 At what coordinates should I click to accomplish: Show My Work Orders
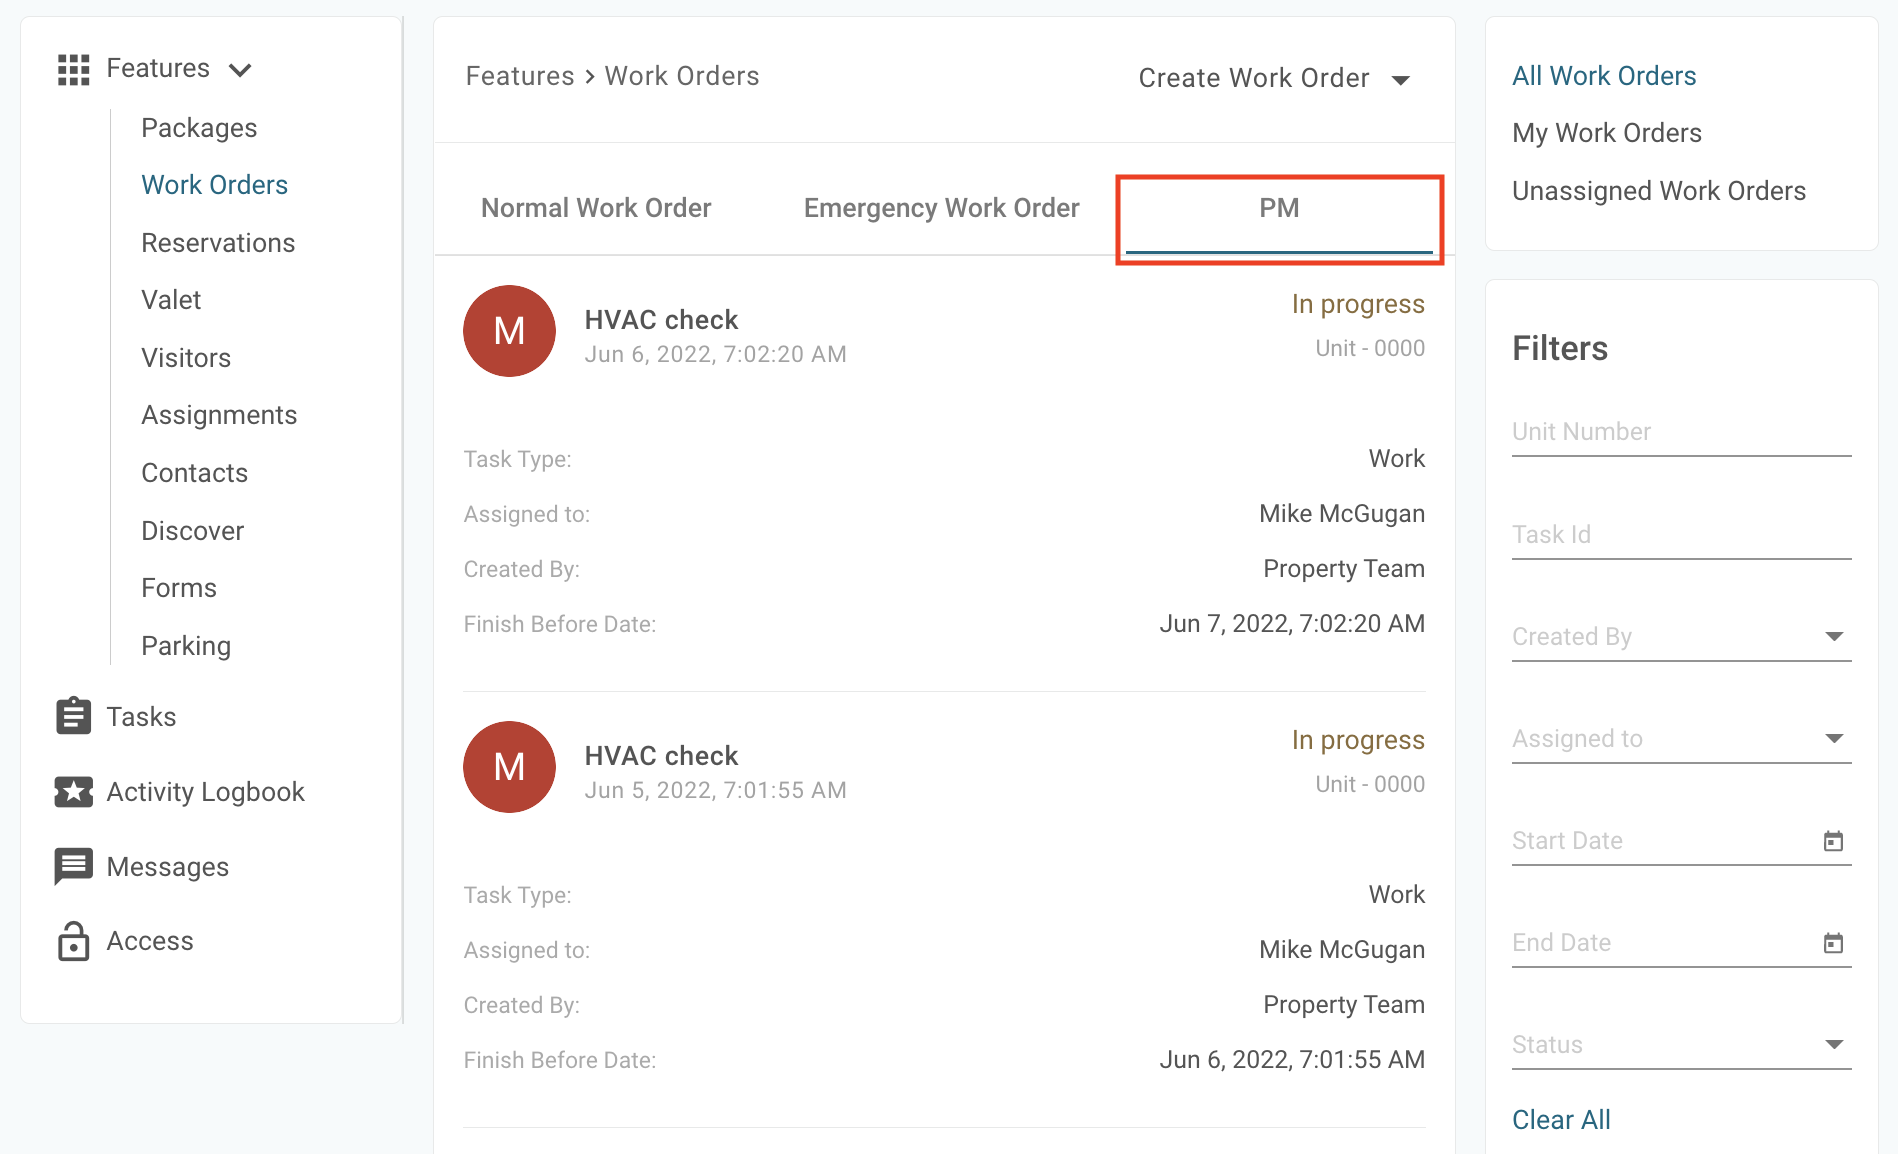point(1607,133)
